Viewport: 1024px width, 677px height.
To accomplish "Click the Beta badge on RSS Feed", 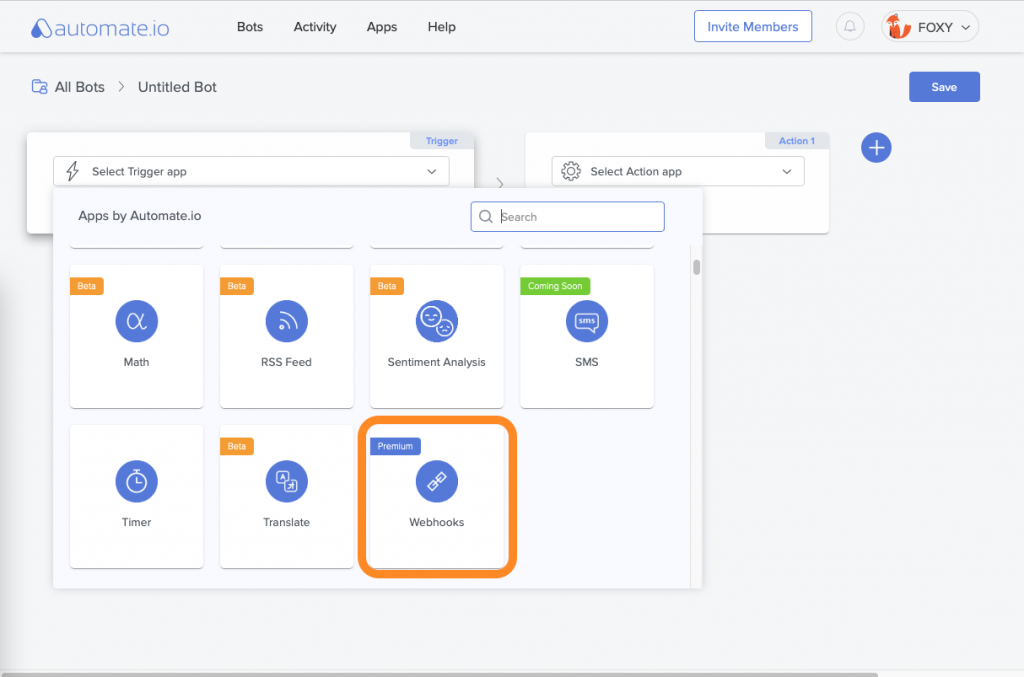I will (236, 286).
